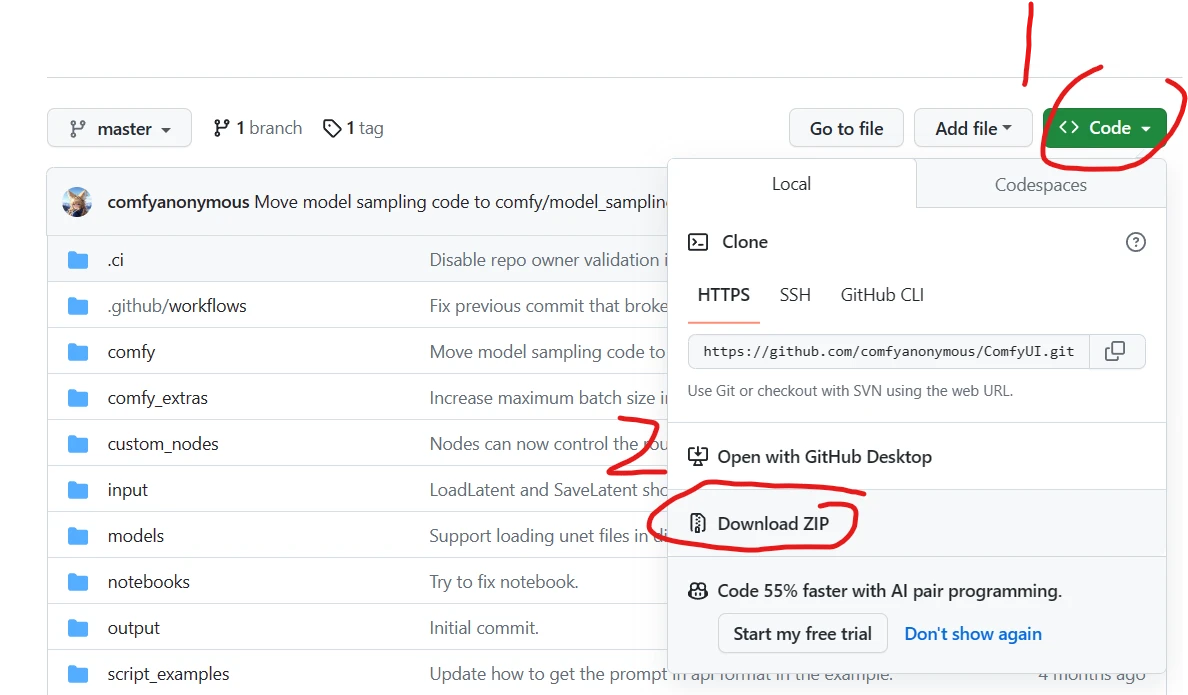Viewport: 1188px width, 695px height.
Task: Click the Clone help question mark icon
Action: tap(1135, 242)
